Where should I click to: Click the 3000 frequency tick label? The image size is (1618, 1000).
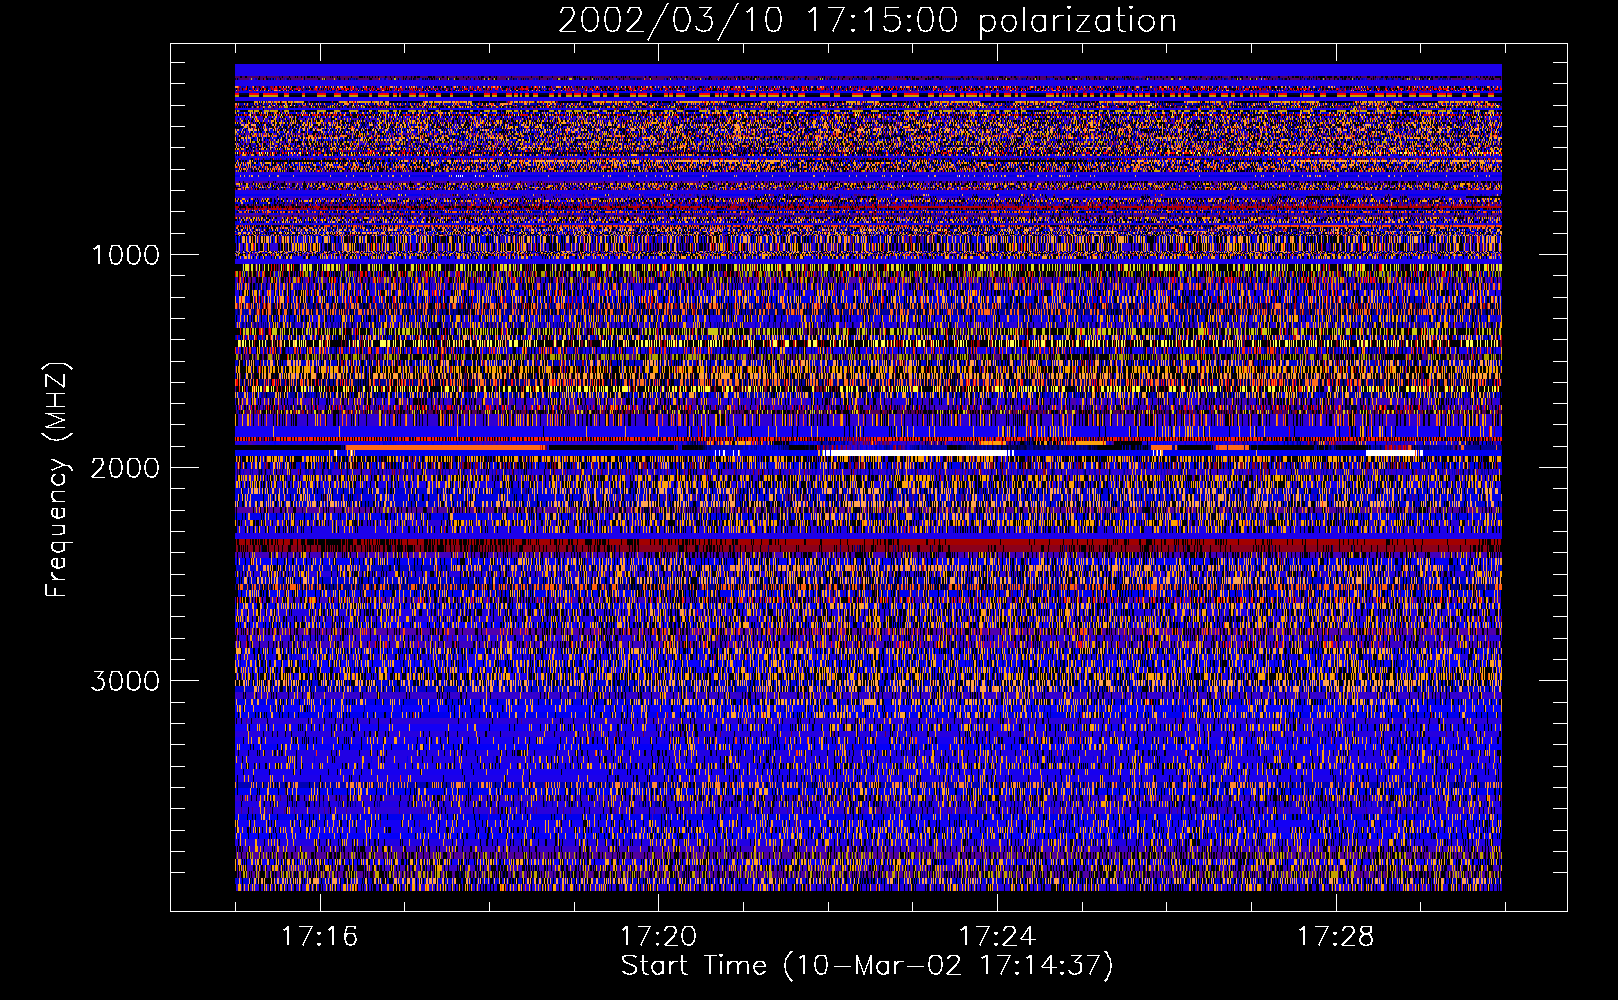(x=125, y=681)
